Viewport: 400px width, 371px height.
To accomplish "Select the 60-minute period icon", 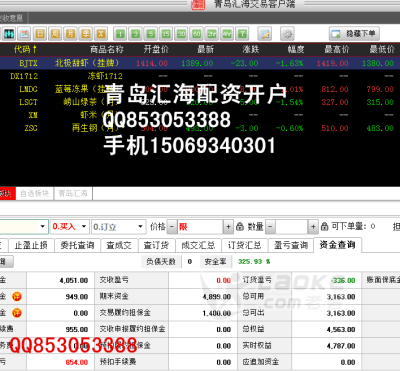I will 196,33.
